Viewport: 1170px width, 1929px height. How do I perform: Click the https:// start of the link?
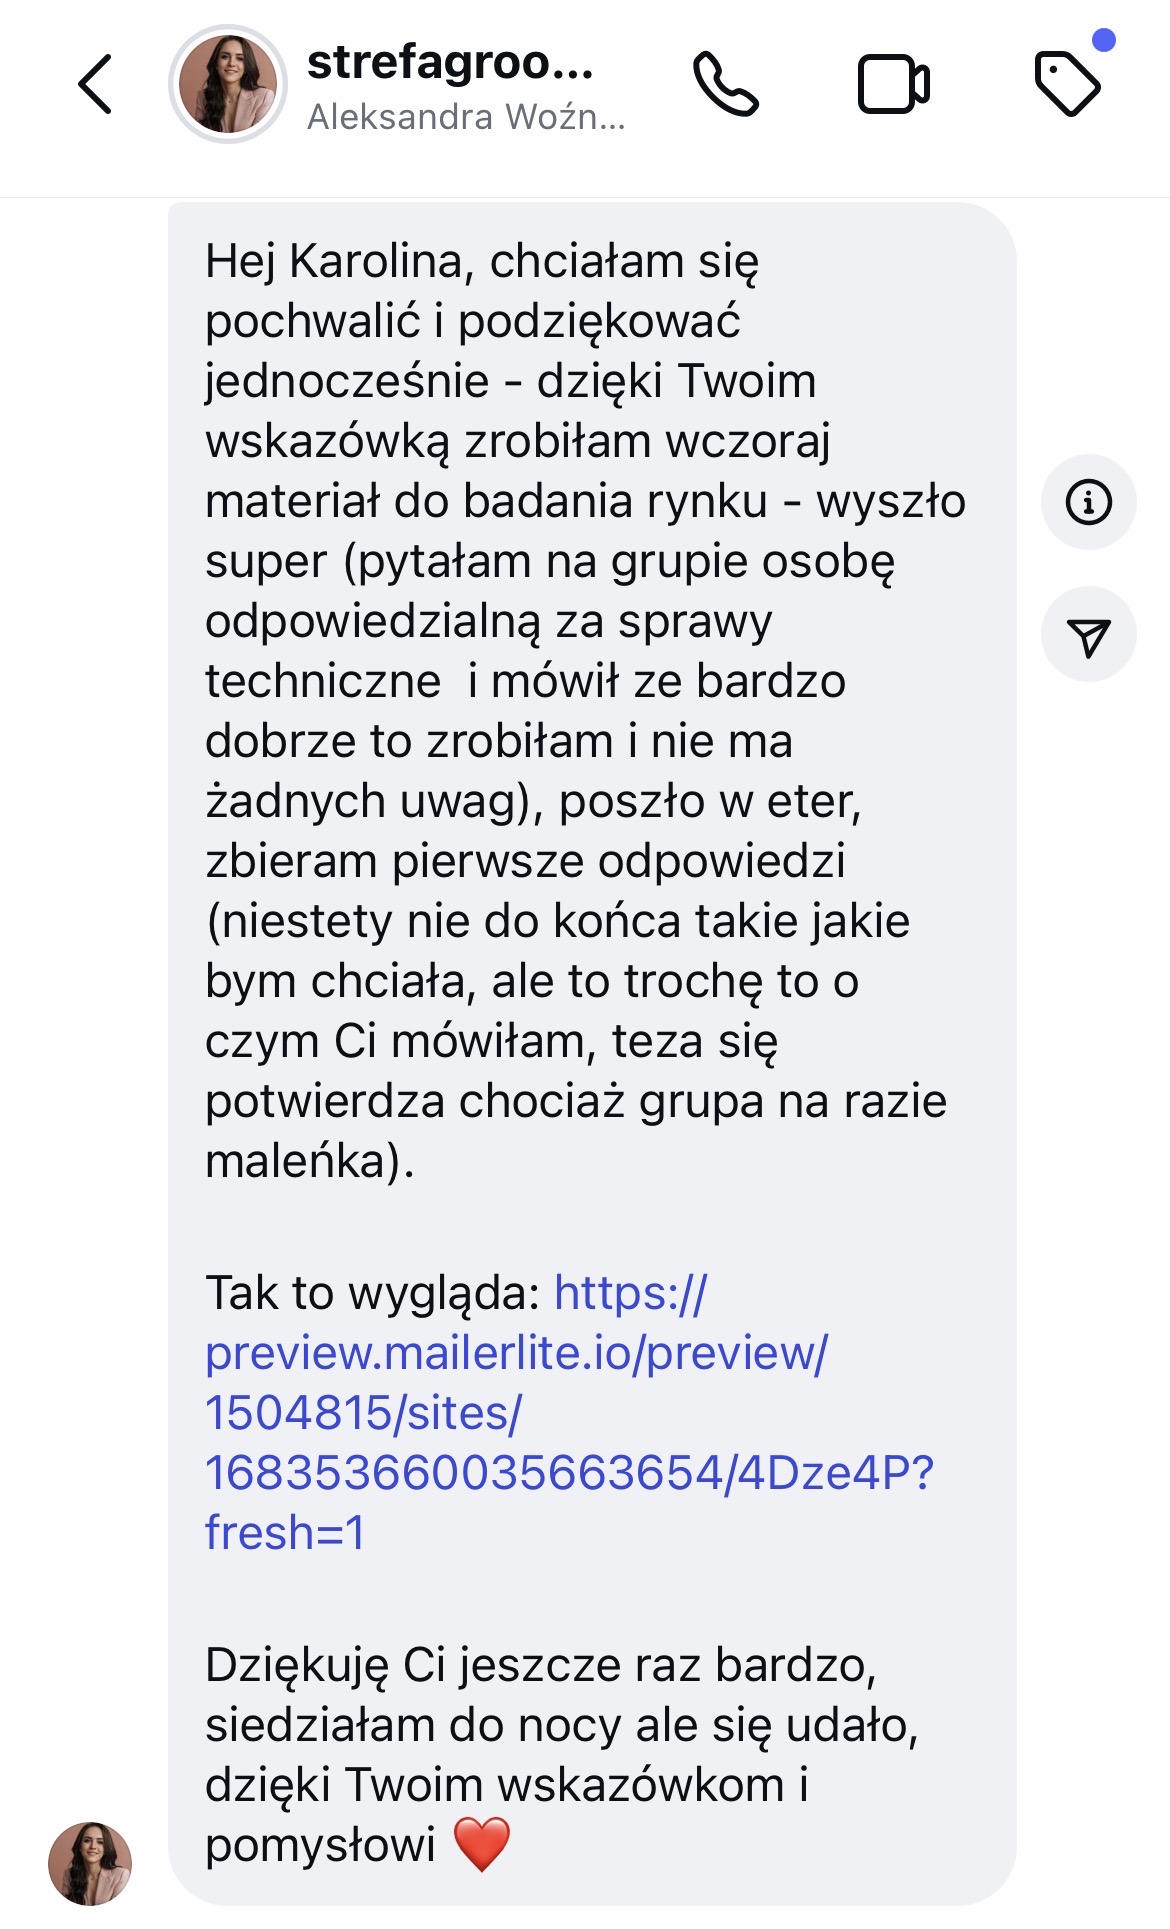pyautogui.click(x=630, y=1293)
